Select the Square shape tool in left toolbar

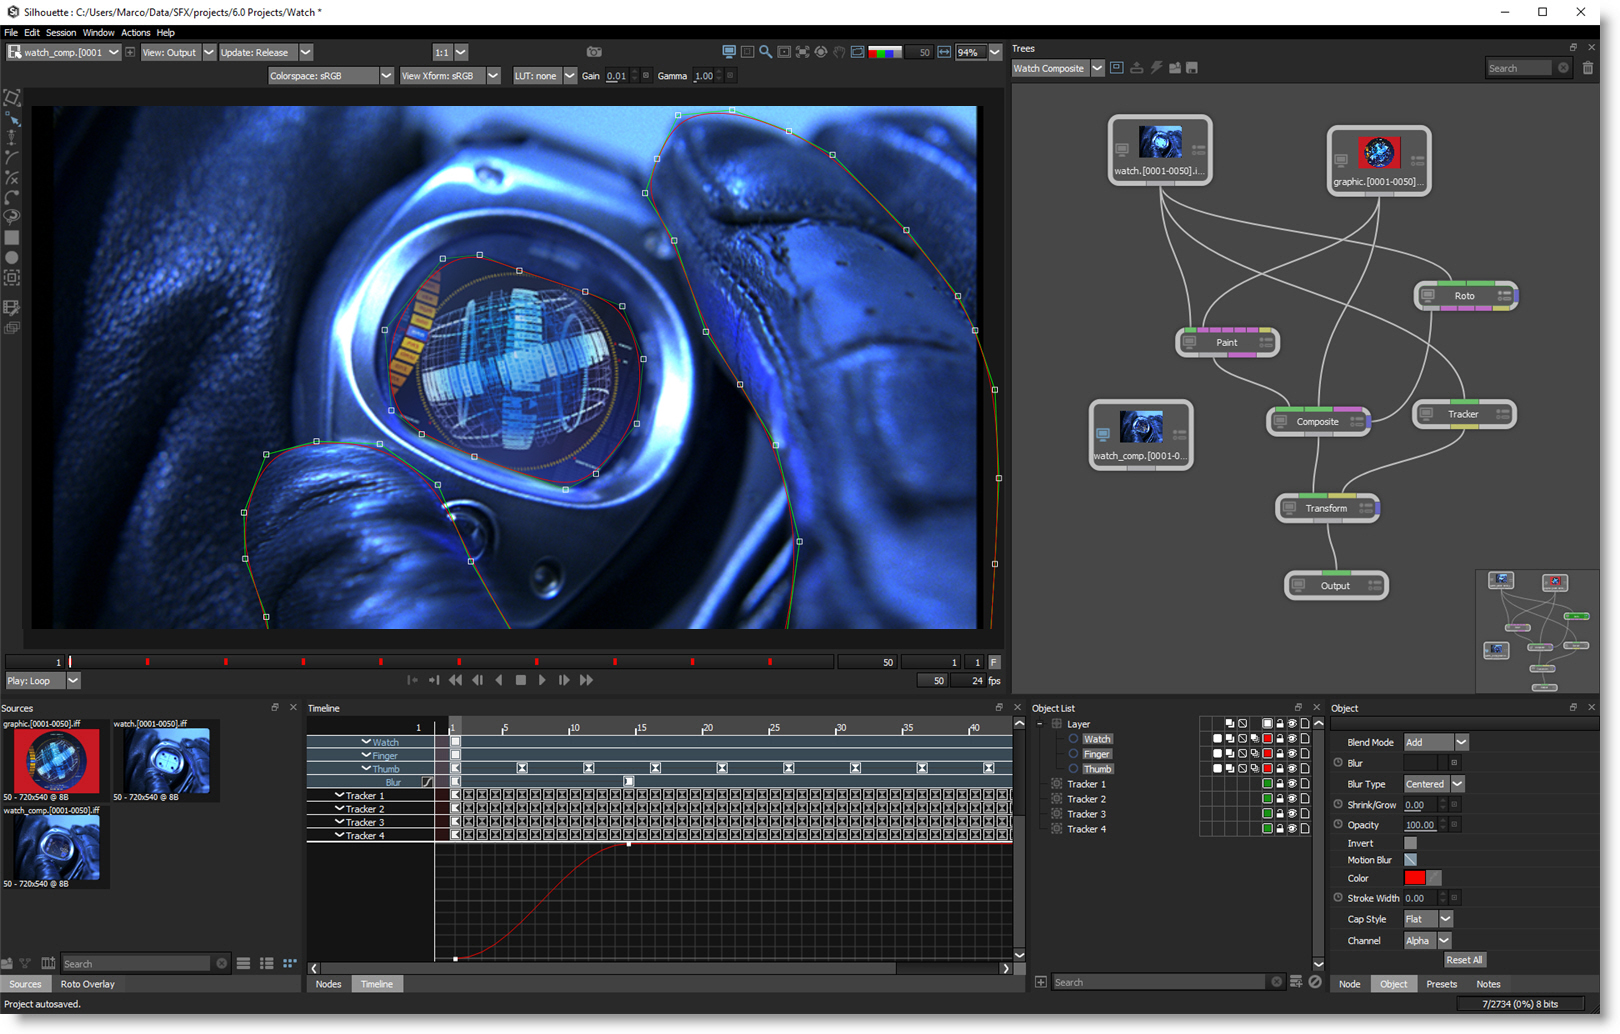tap(12, 238)
